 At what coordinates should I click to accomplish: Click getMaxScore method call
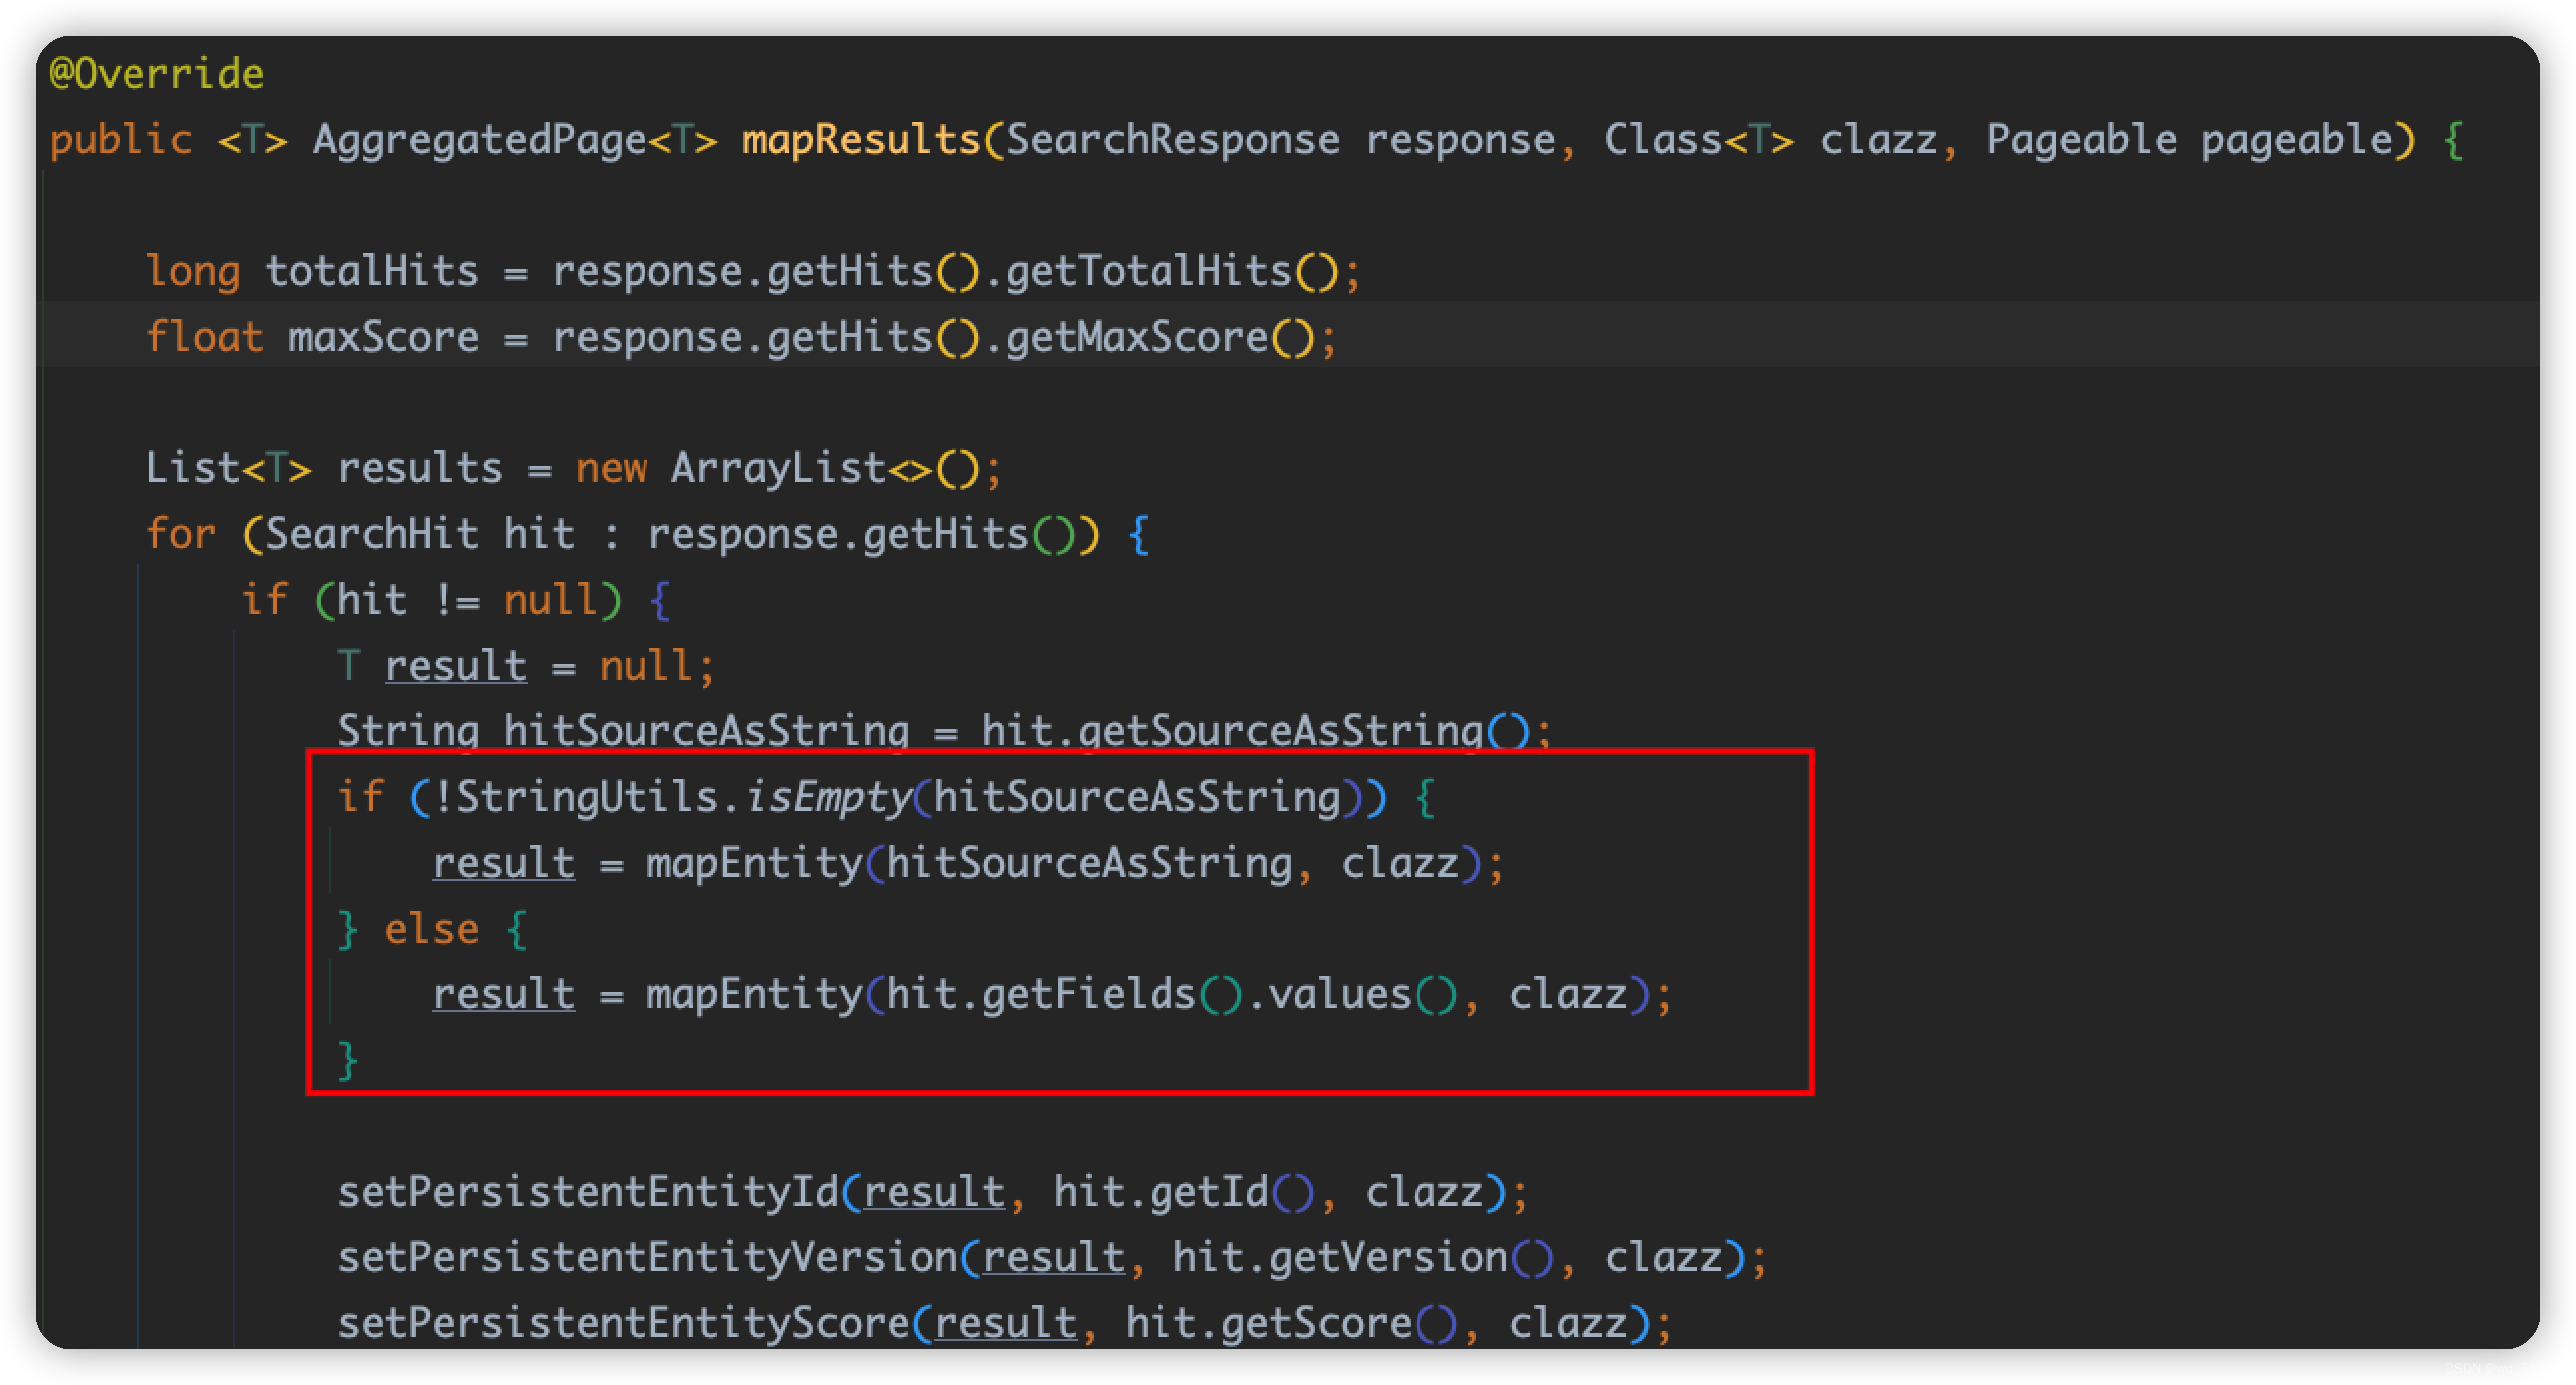pos(1136,337)
